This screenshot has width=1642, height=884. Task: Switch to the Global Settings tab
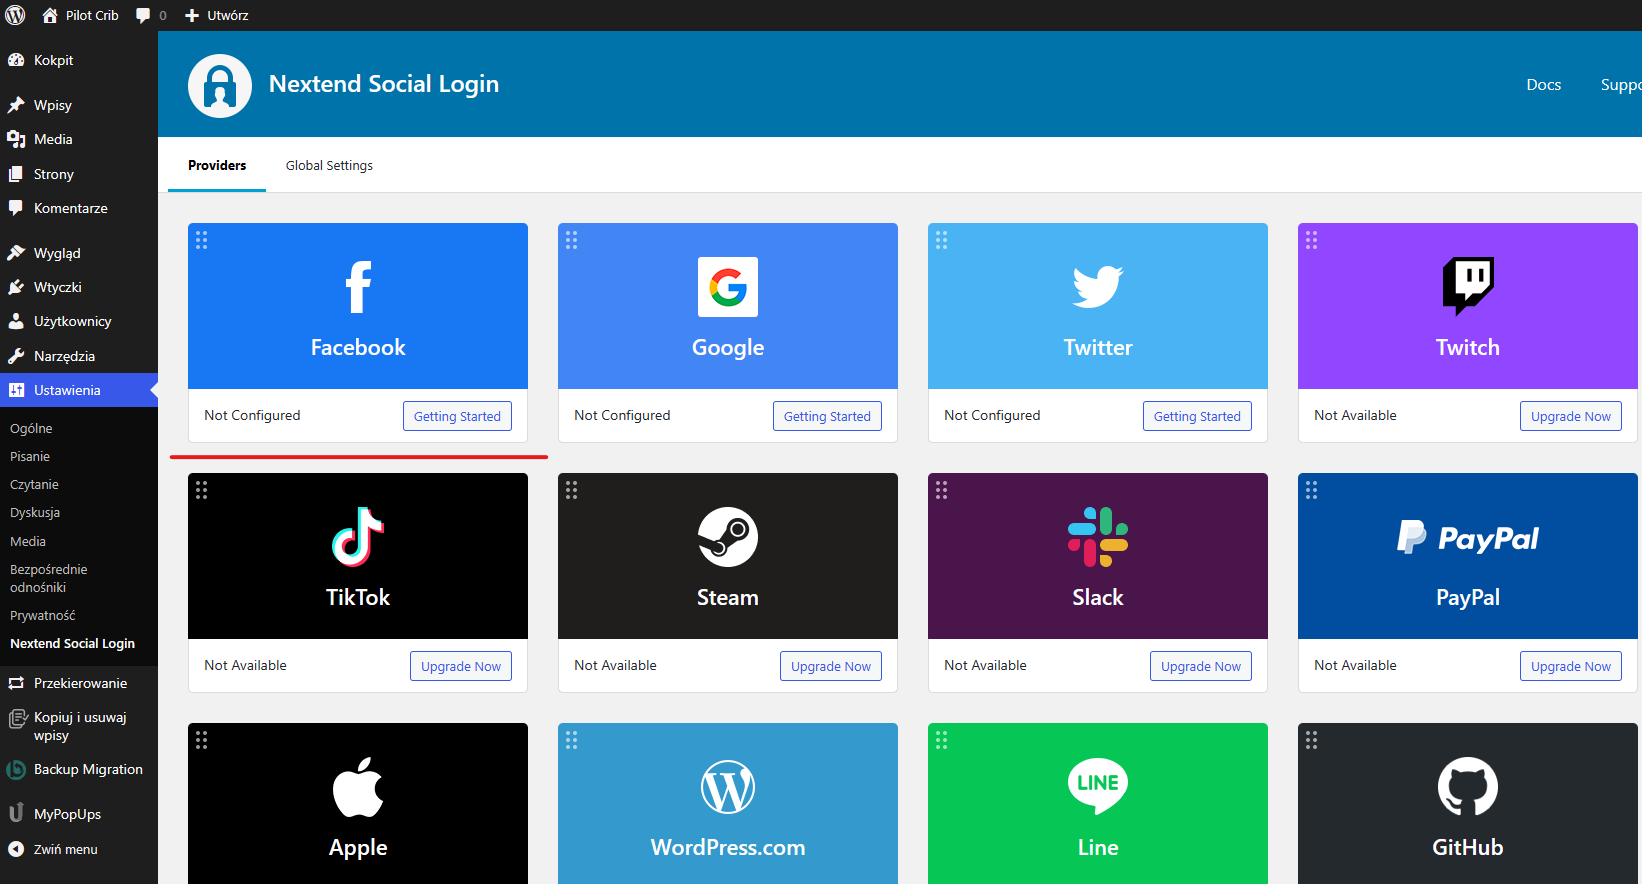point(329,165)
